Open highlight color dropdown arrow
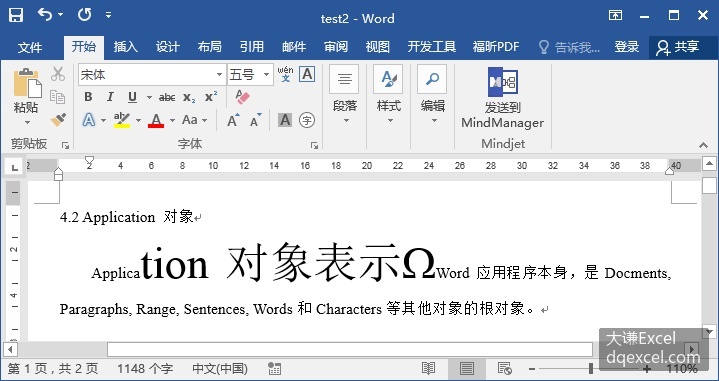 tap(138, 121)
